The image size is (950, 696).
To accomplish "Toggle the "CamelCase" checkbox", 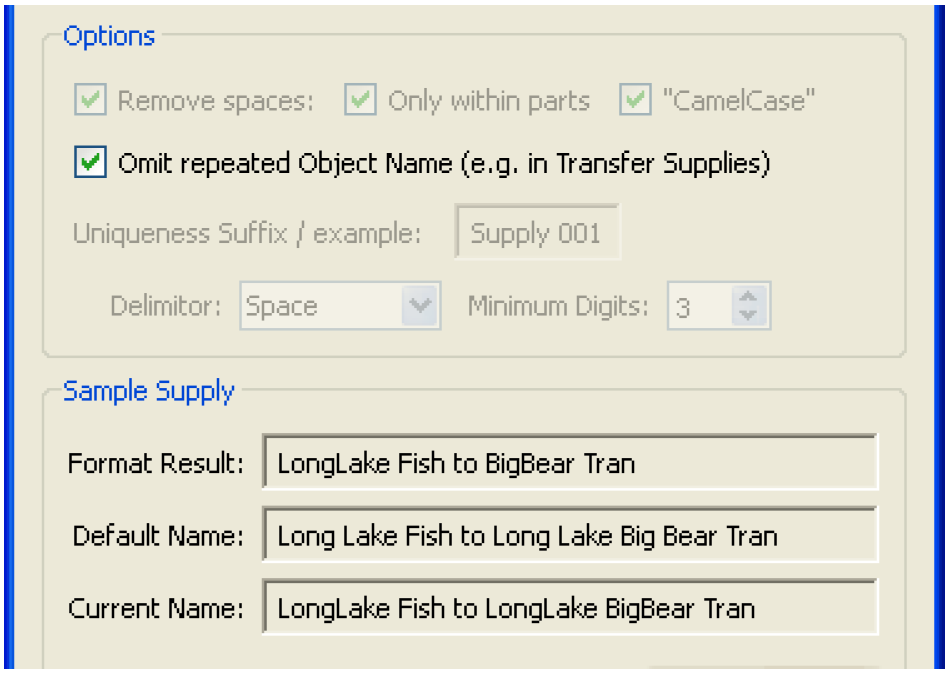I will pos(636,101).
